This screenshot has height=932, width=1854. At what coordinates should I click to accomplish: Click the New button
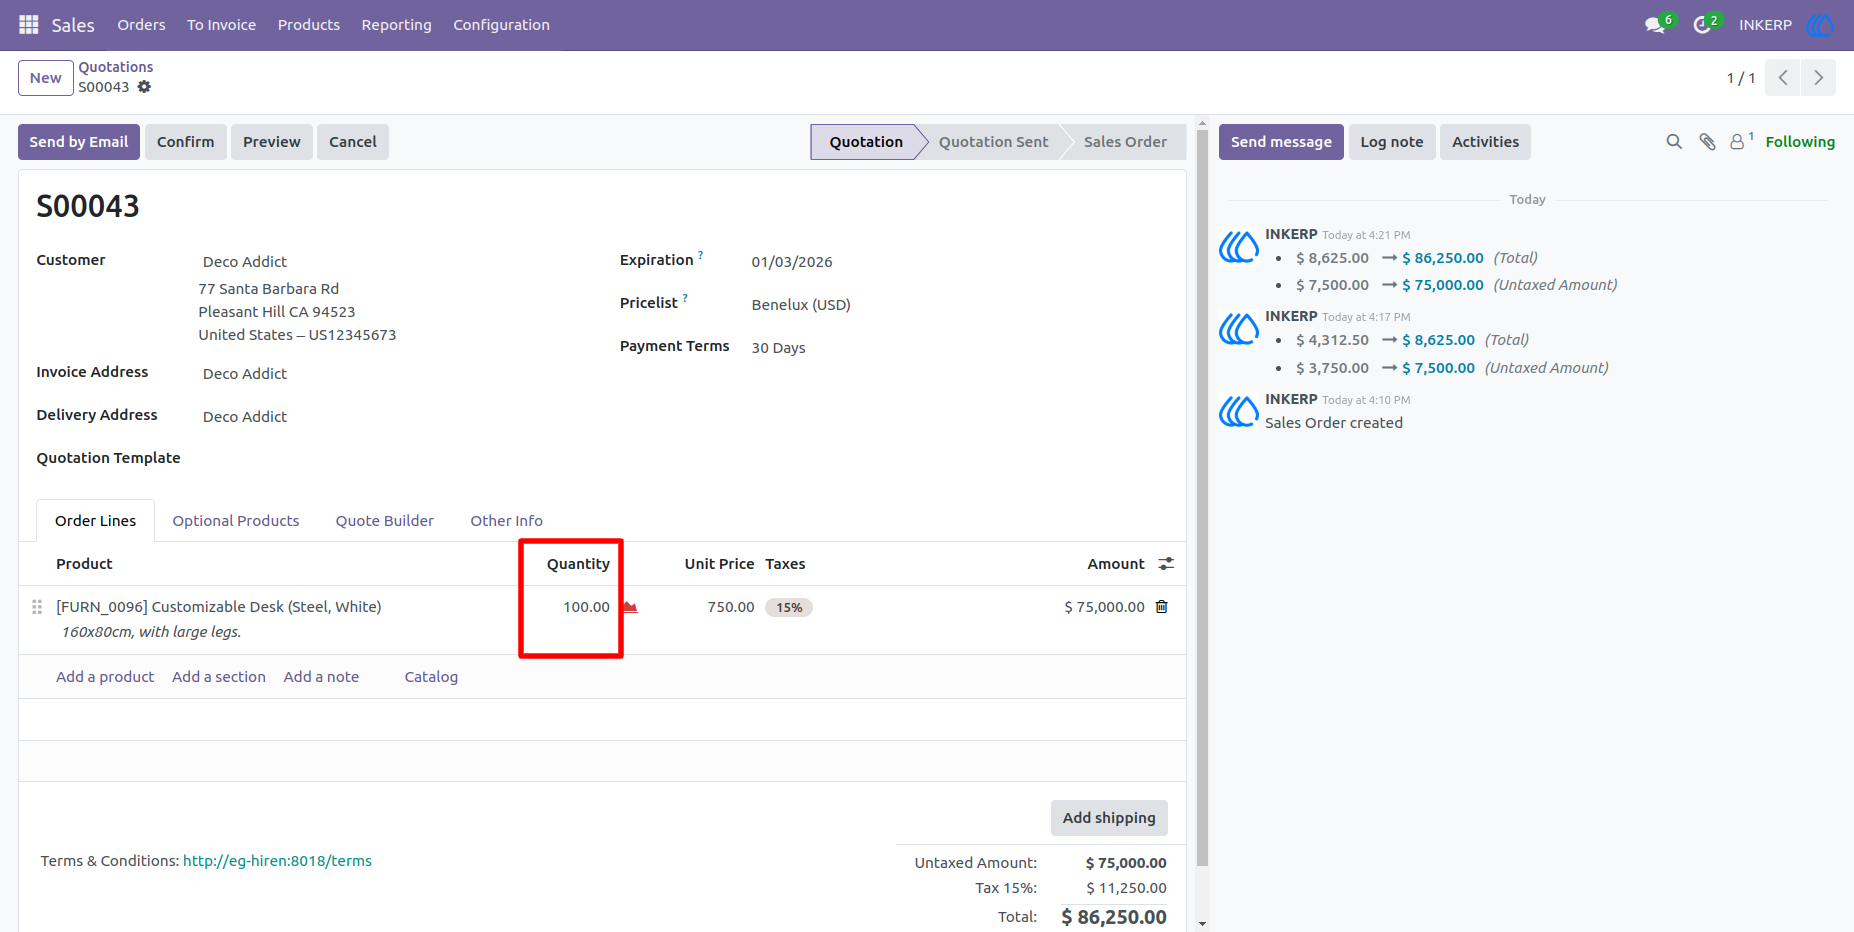point(46,78)
